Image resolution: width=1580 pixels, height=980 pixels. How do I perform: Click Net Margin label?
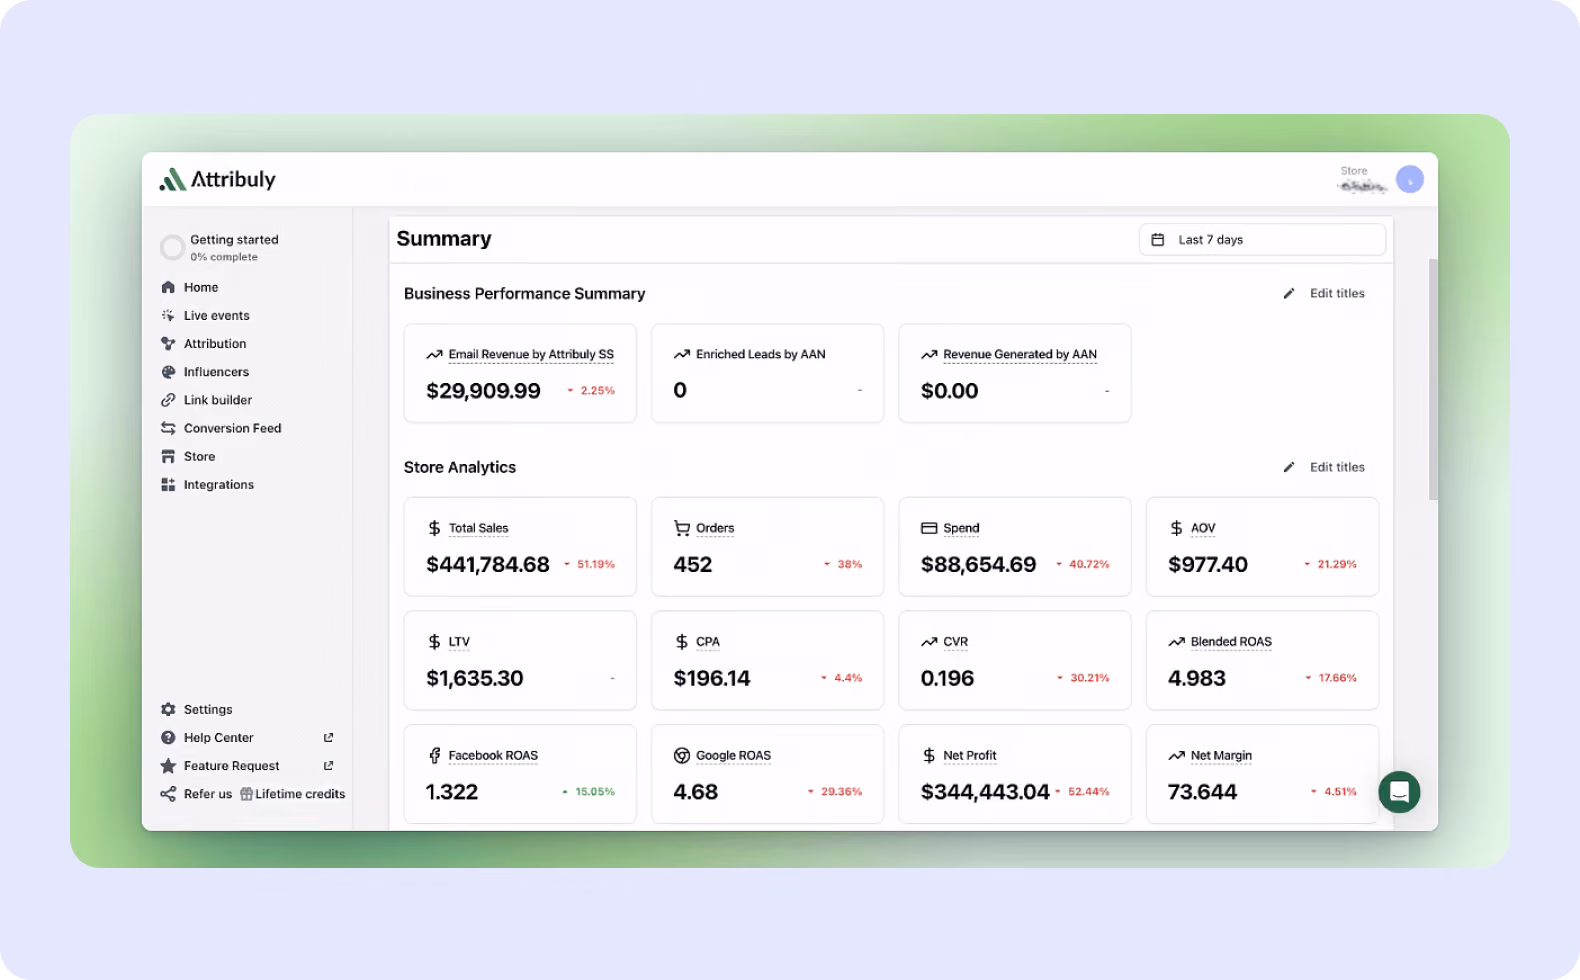(1221, 756)
